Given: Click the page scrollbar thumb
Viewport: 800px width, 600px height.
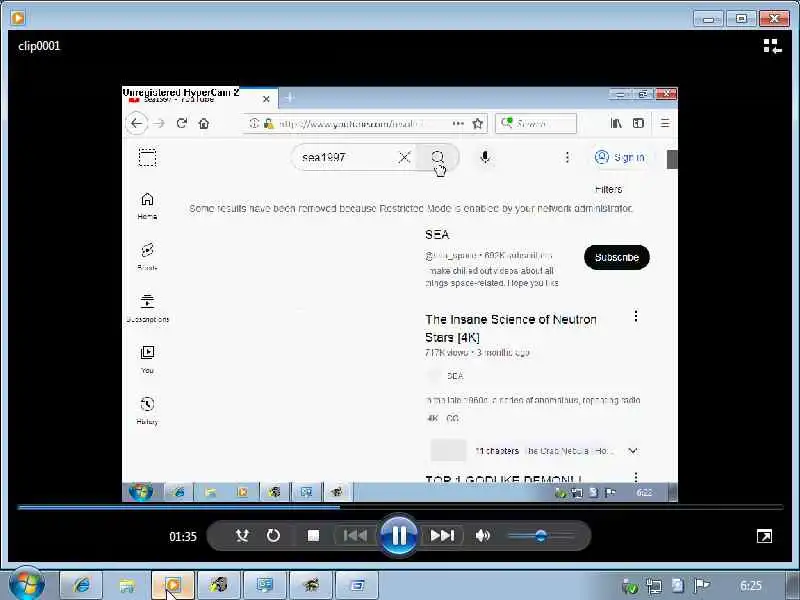Looking at the screenshot, I should tap(672, 160).
